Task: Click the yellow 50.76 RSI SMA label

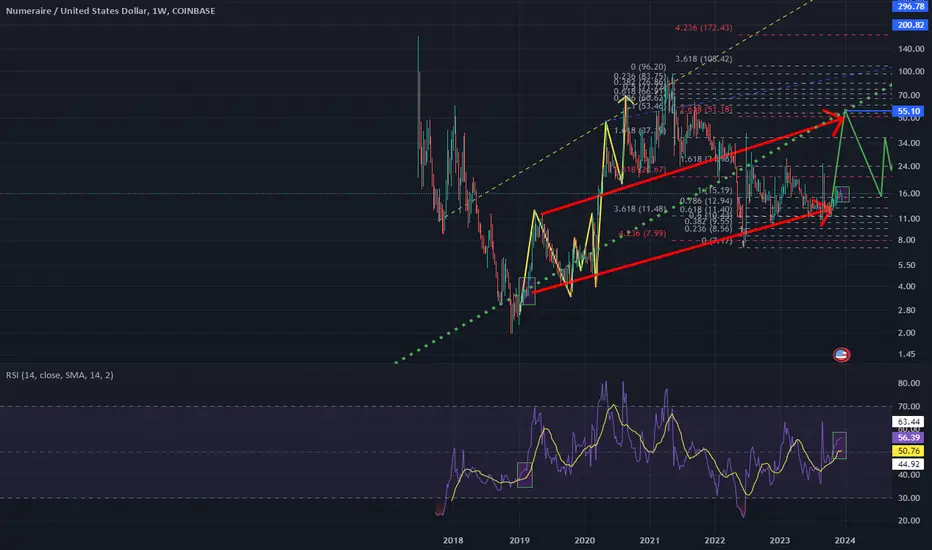Action: [x=908, y=451]
